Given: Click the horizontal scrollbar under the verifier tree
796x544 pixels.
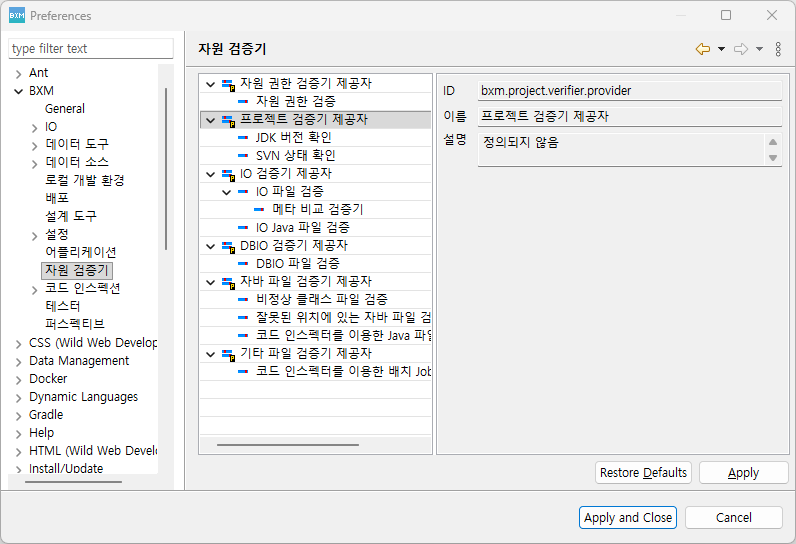Looking at the screenshot, I should pos(288,445).
